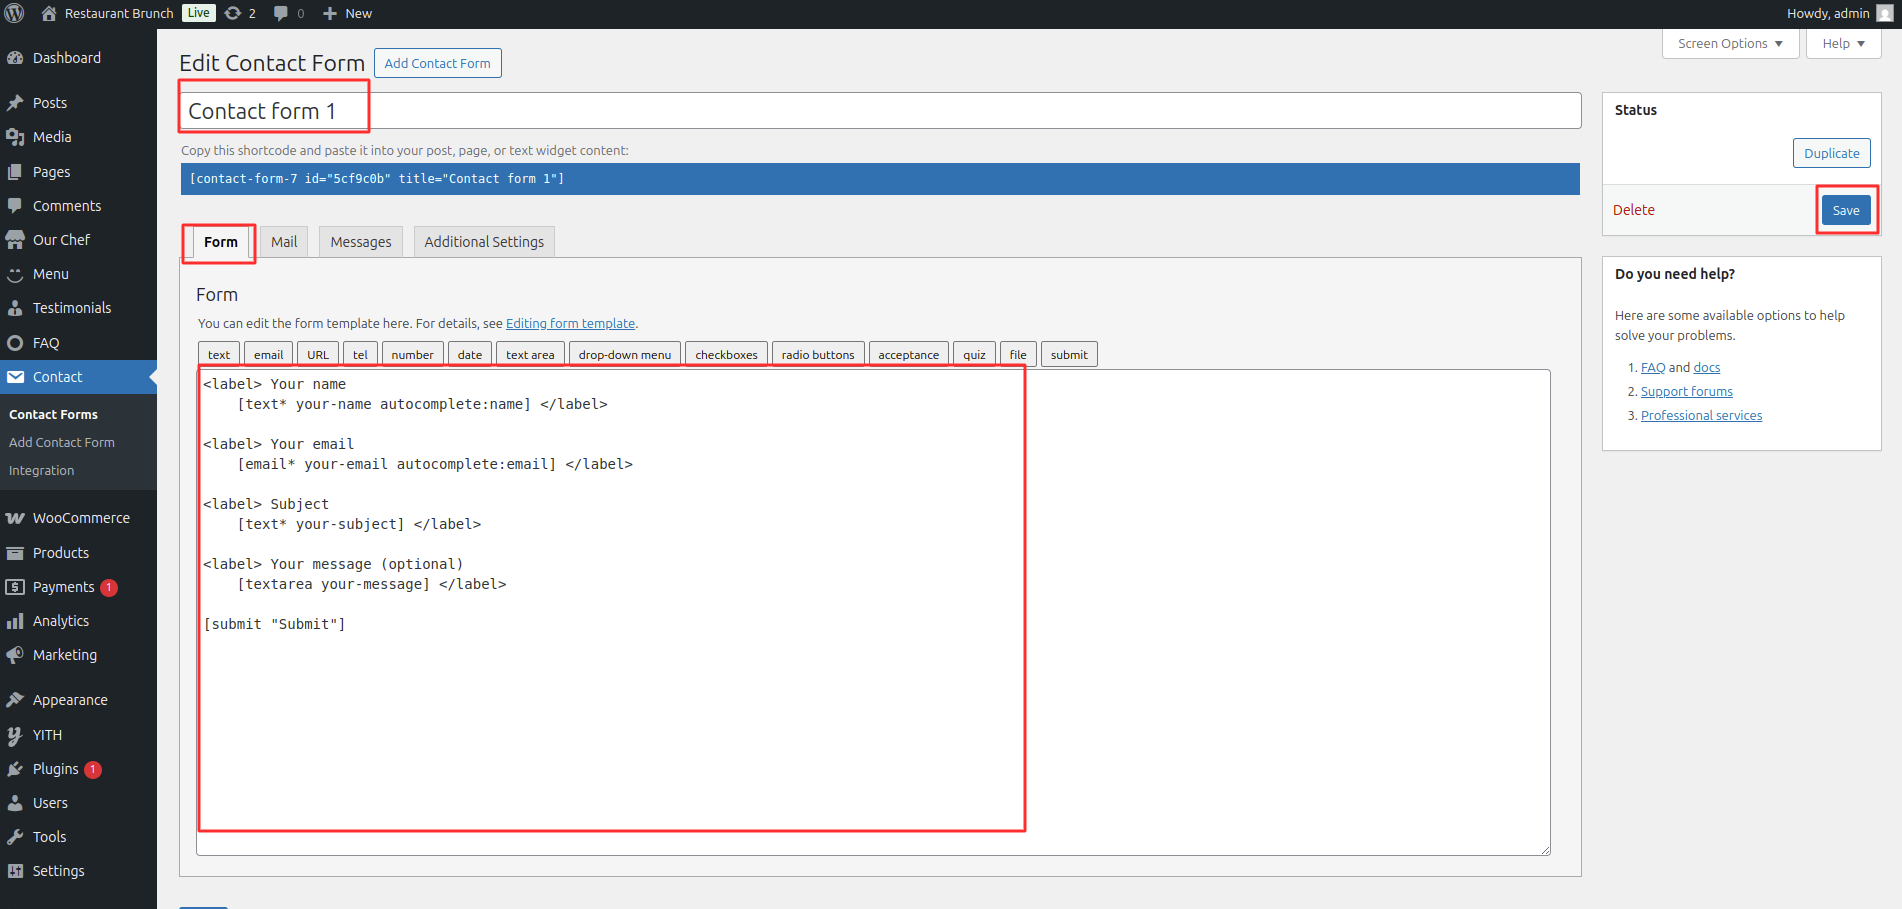
Task: Open the updates icon showing 2
Action: pyautogui.click(x=233, y=13)
